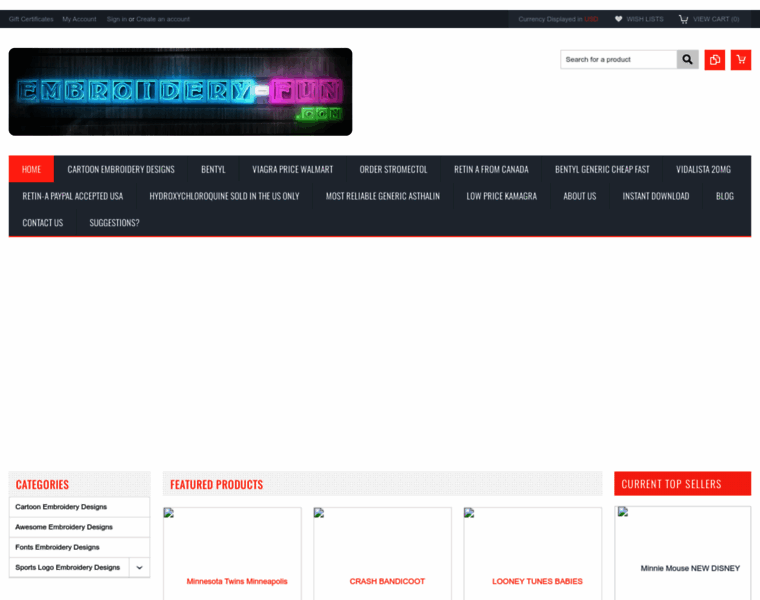Open the Blog menu item
Image resolution: width=760 pixels, height=600 pixels.
725,196
